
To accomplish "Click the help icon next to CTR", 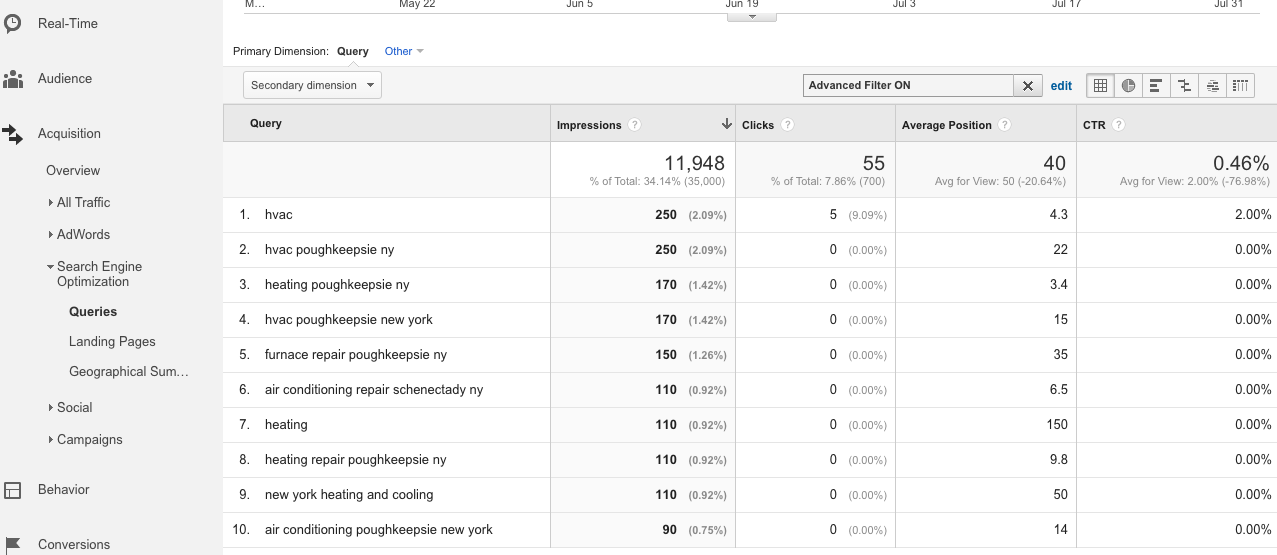I will click(x=1118, y=125).
